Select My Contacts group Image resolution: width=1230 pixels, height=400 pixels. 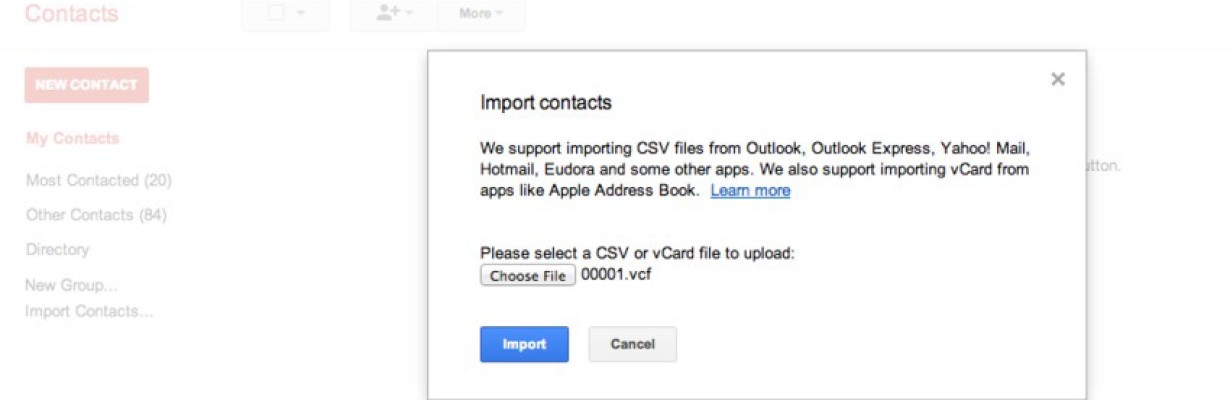pos(72,139)
